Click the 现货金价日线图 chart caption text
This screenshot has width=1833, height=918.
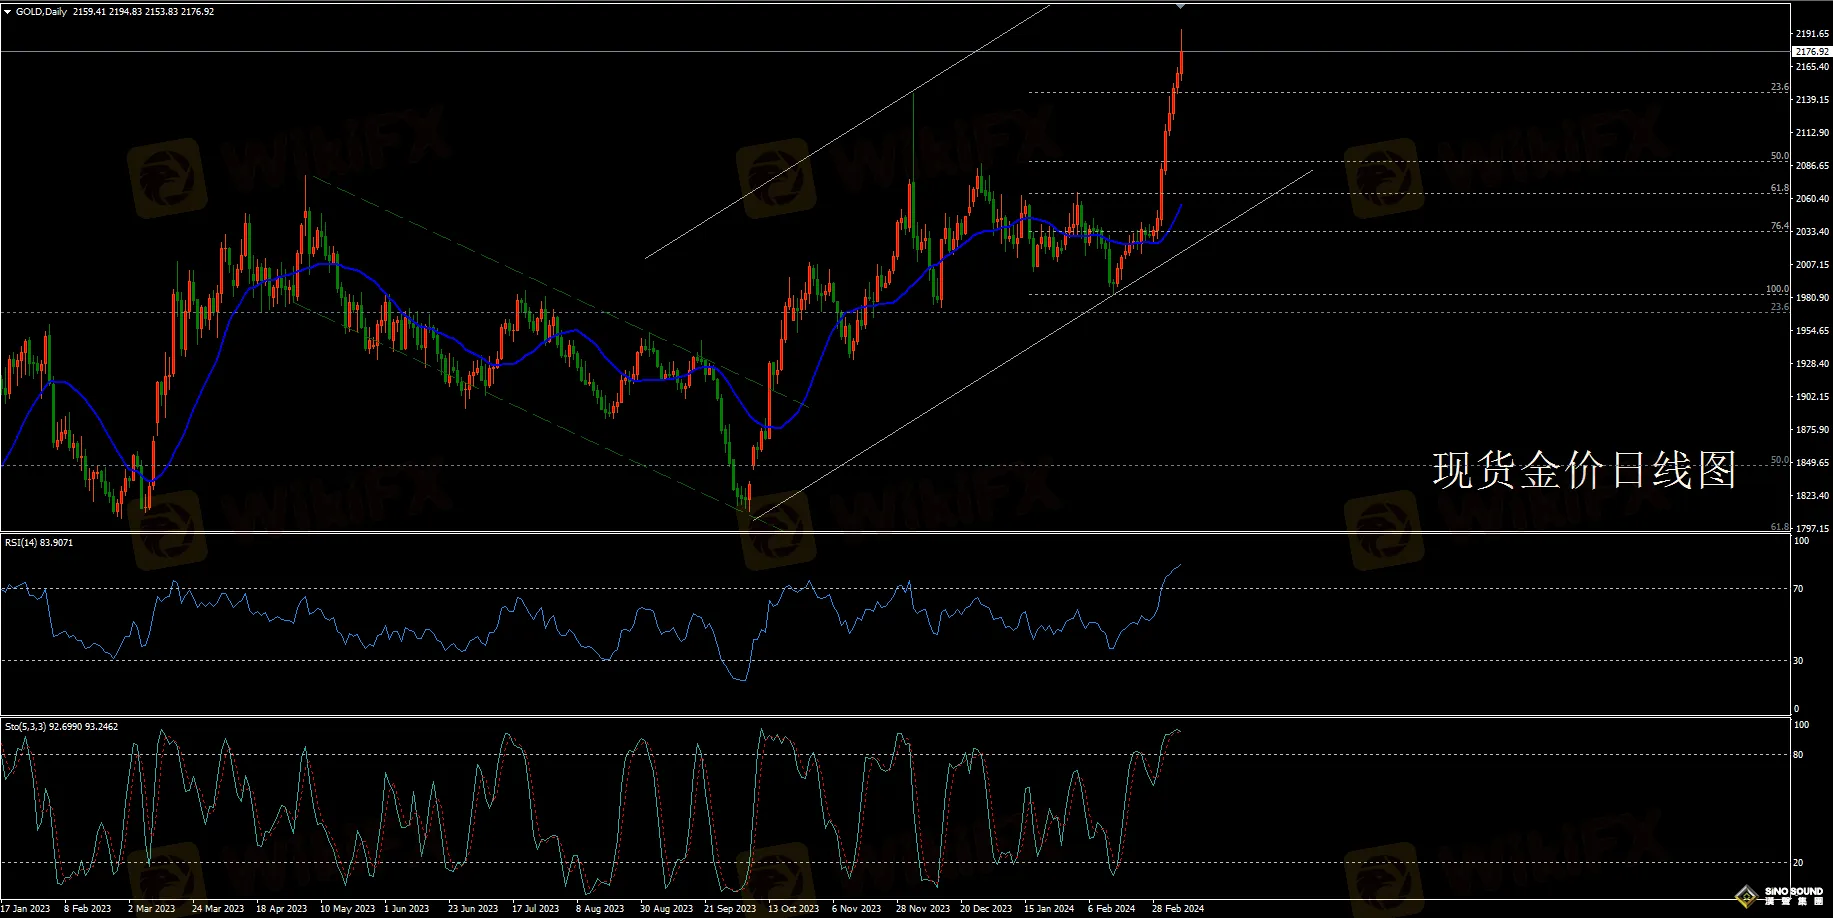[1584, 470]
